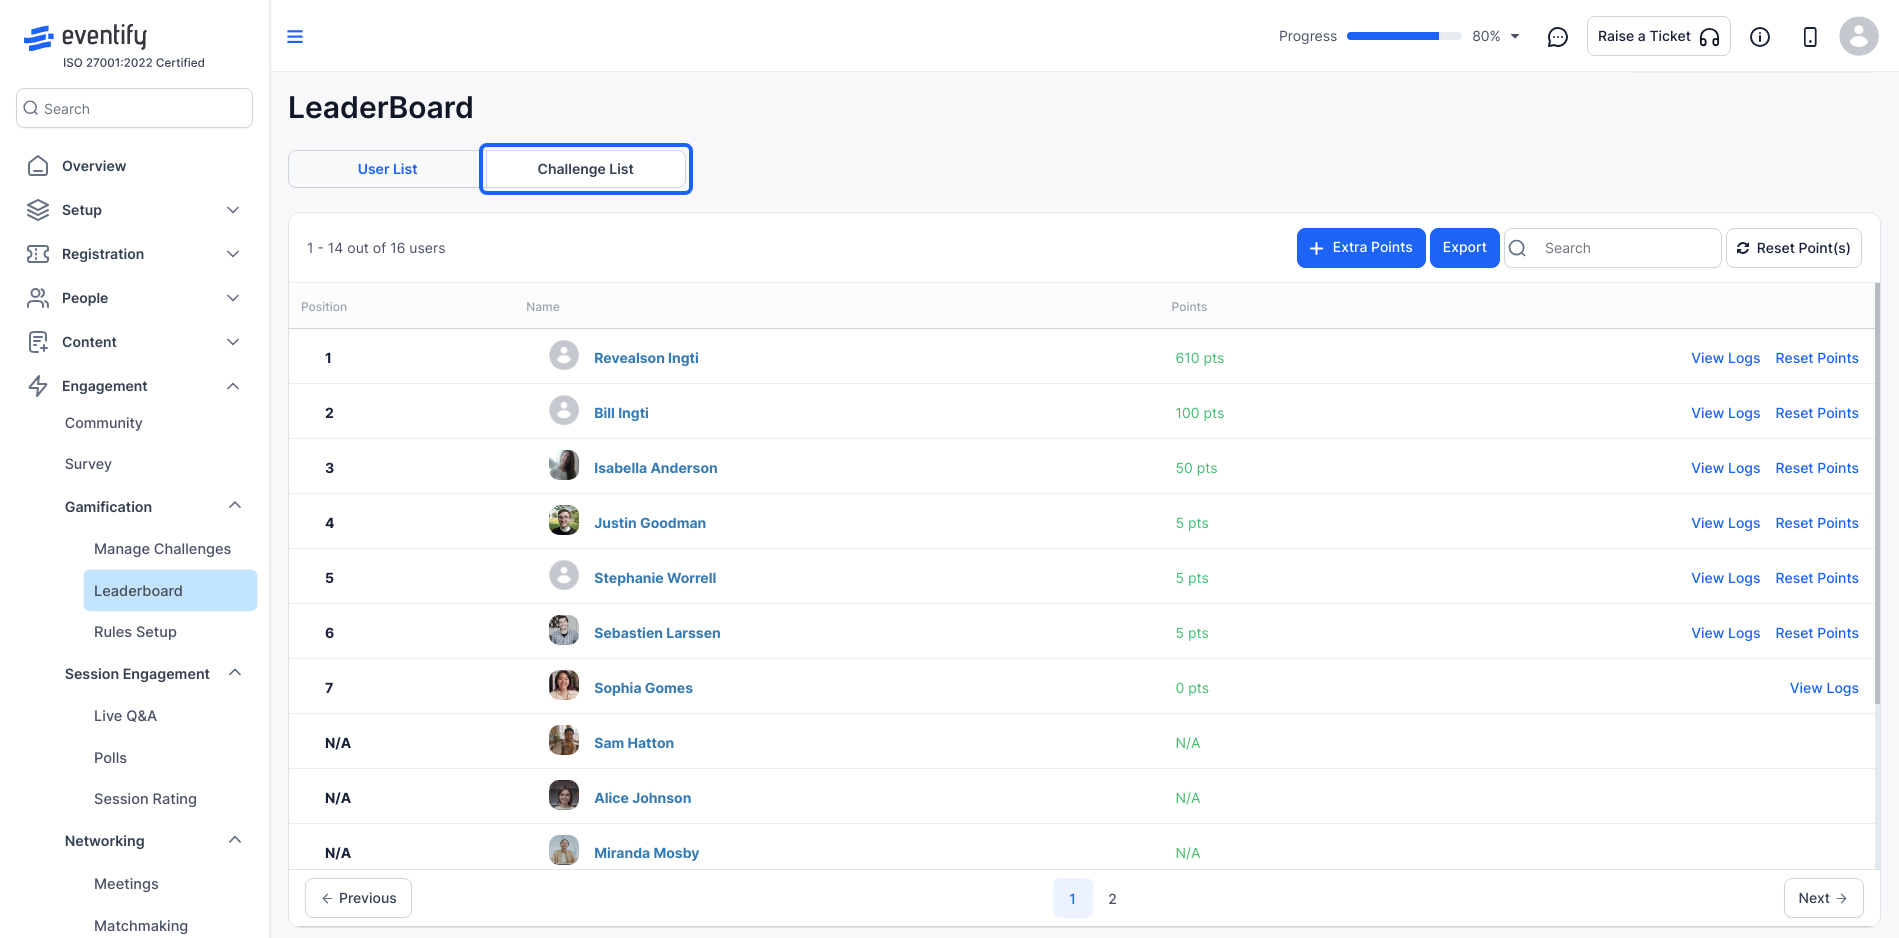Click the Extra Points button
This screenshot has width=1899, height=938.
(1361, 248)
